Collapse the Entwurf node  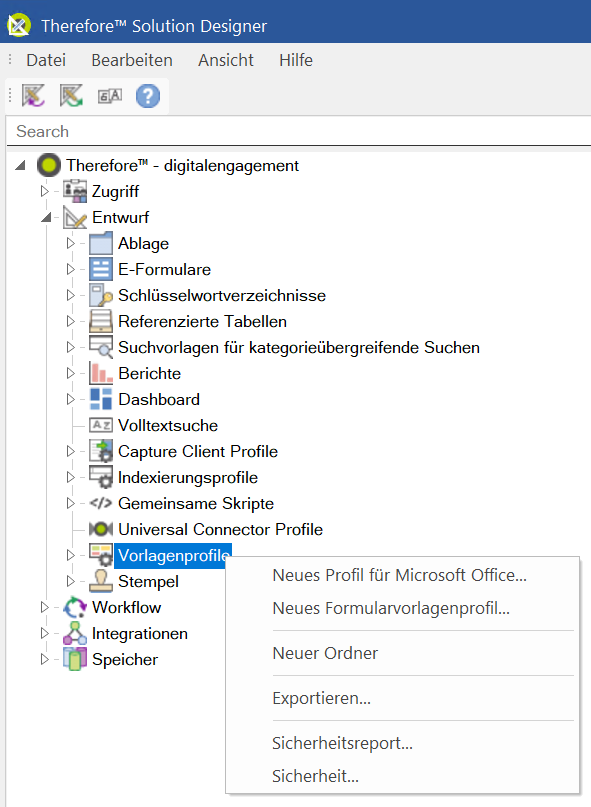46,218
